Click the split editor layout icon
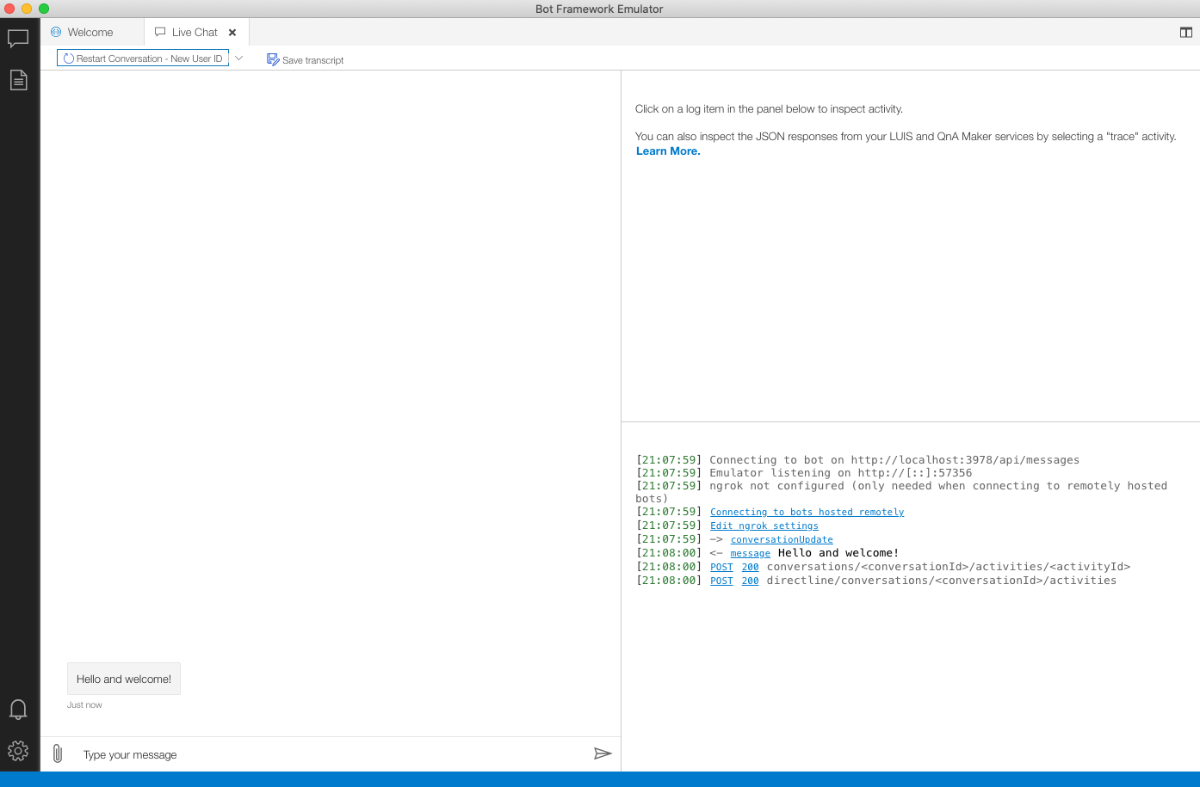1200x787 pixels. 1186,32
